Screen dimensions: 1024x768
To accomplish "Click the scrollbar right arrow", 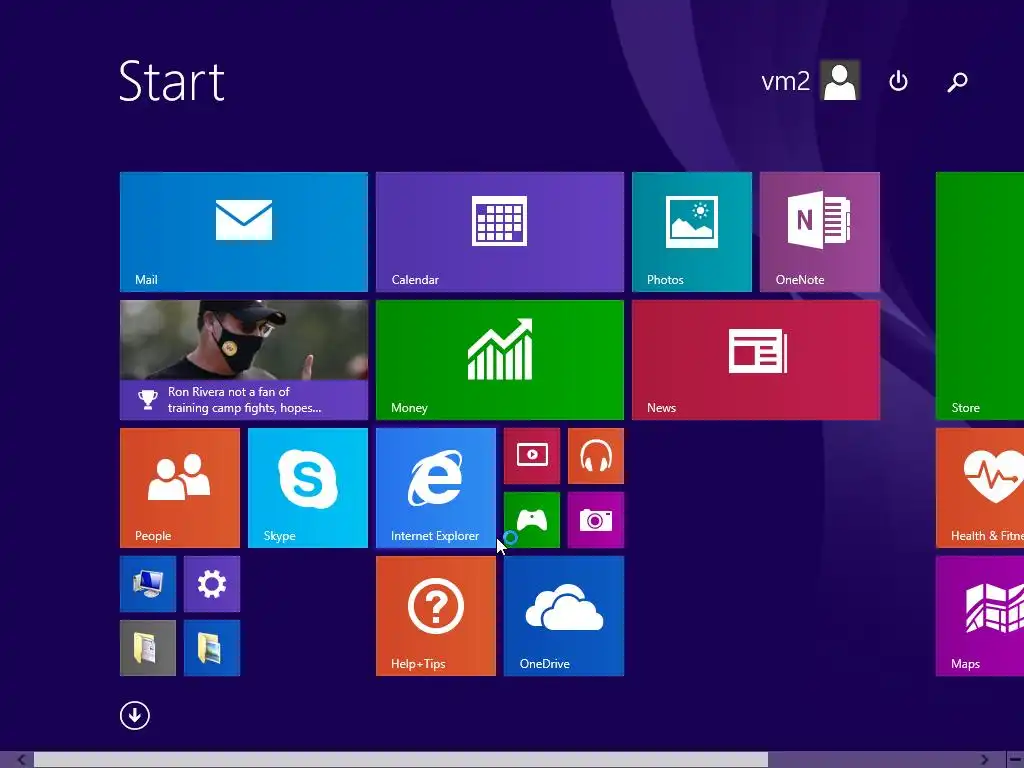I will (x=984, y=760).
